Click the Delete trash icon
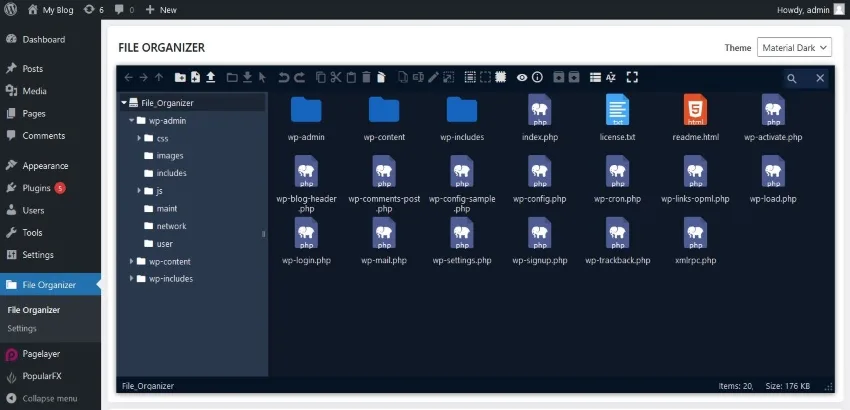Image resolution: width=850 pixels, height=410 pixels. tap(366, 78)
